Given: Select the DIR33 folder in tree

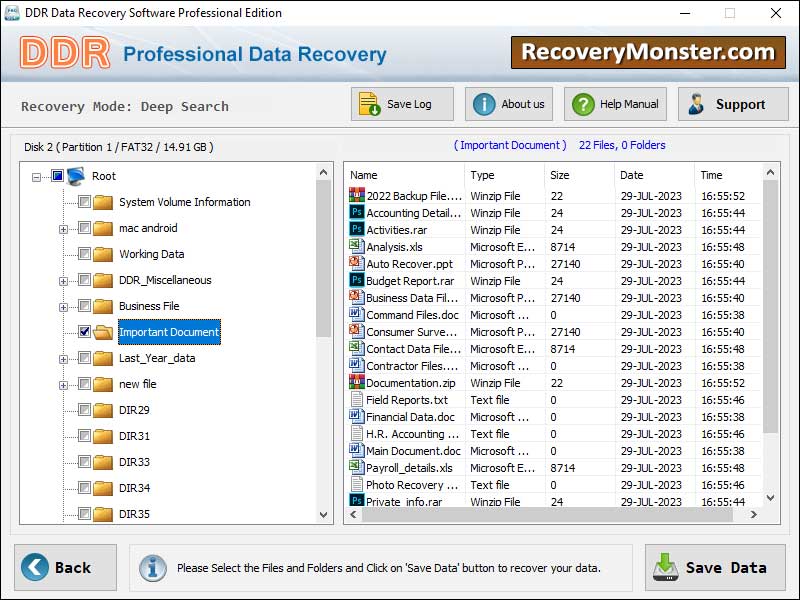Looking at the screenshot, I should [134, 462].
